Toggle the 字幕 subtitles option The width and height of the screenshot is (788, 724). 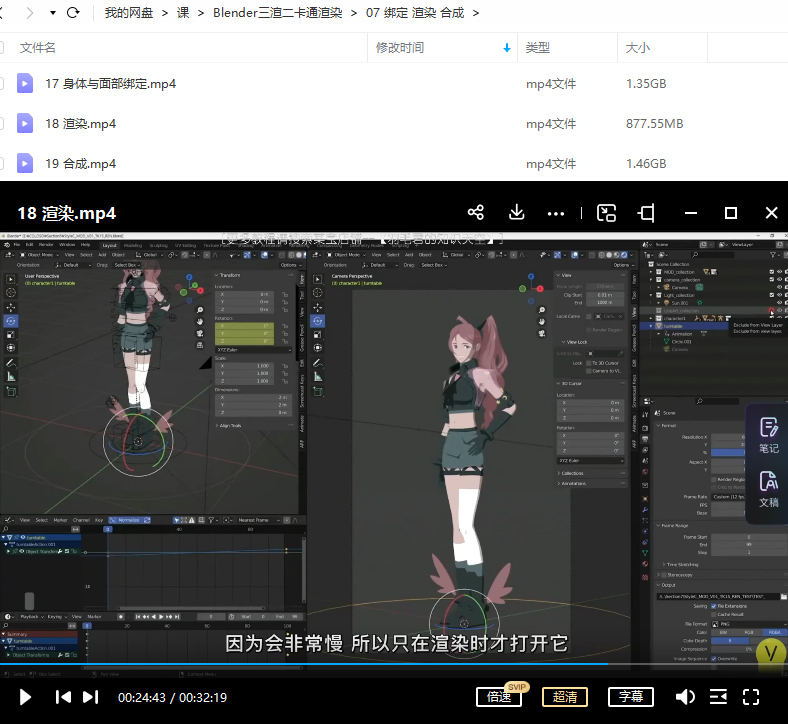coord(630,697)
